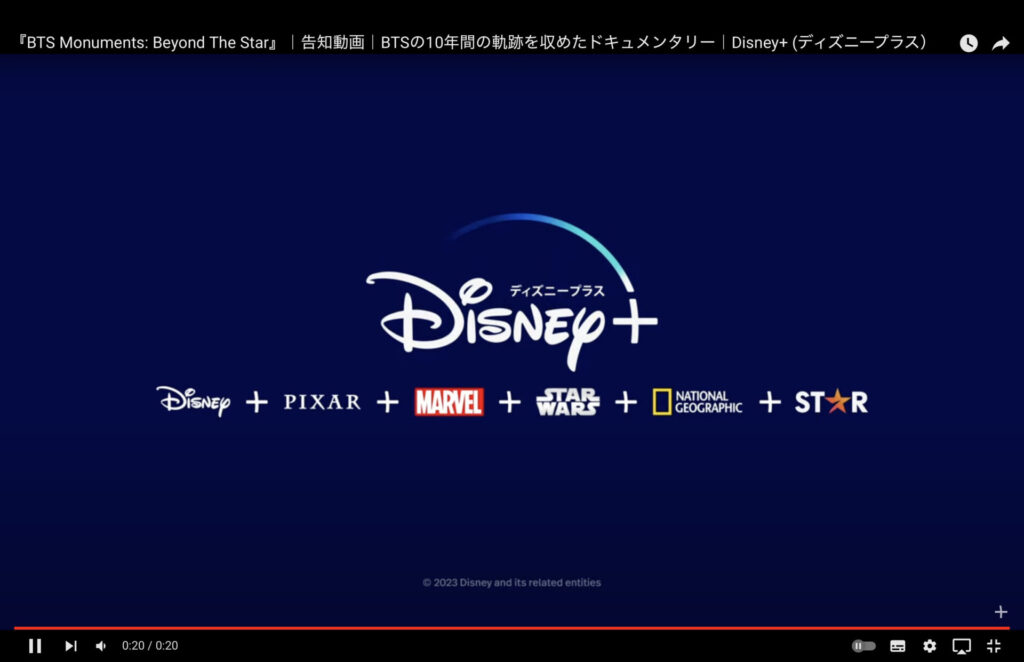Turn on subtitles/closed captions

click(898, 646)
